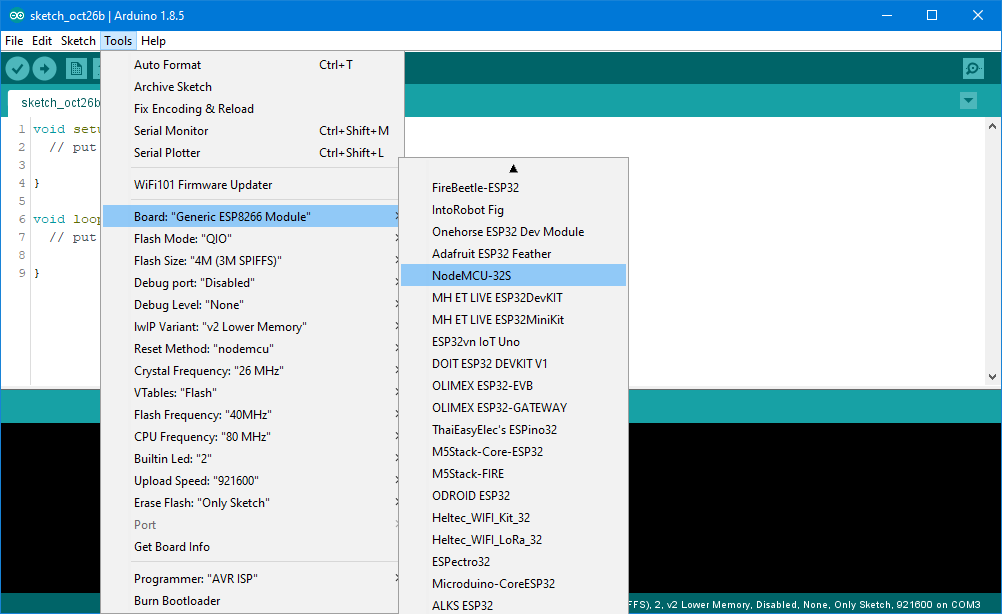Click the Verify button to compile sketch
This screenshot has width=1002, height=614.
pyautogui.click(x=16, y=68)
